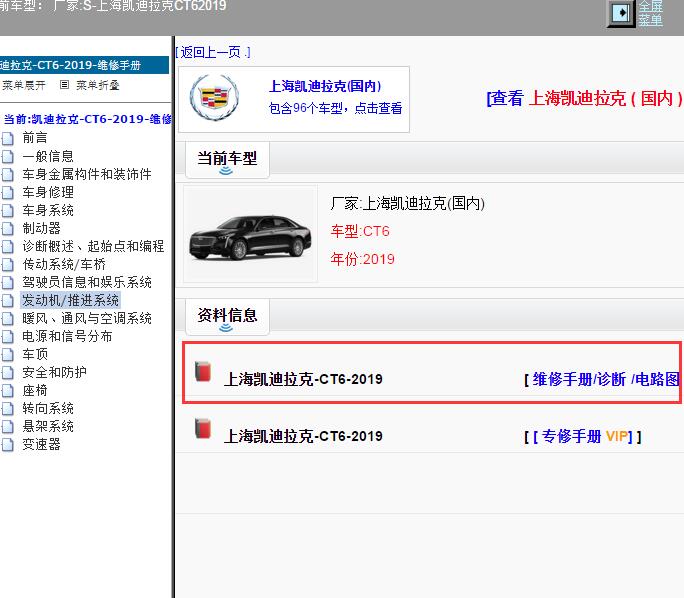684x598 pixels.
Task: Click 厂家:上海凯迪拉克(国内) text
Action: coord(407,203)
